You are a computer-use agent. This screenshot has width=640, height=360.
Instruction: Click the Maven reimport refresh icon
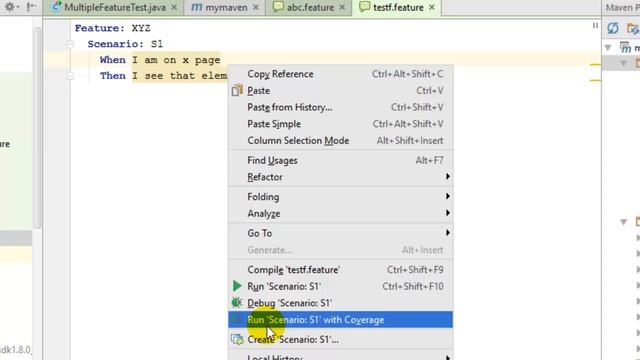pos(613,28)
